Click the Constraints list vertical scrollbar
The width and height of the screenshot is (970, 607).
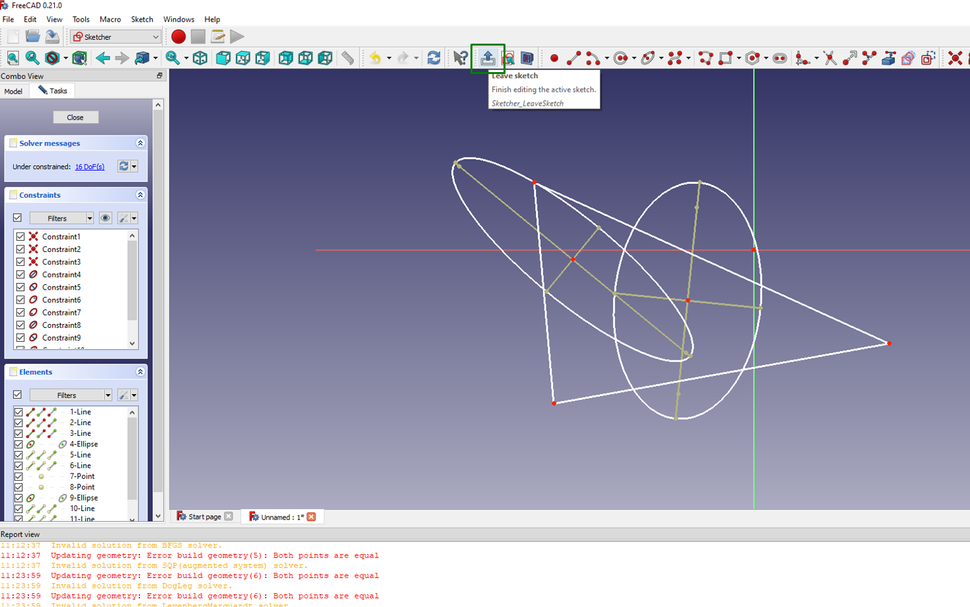pos(132,280)
